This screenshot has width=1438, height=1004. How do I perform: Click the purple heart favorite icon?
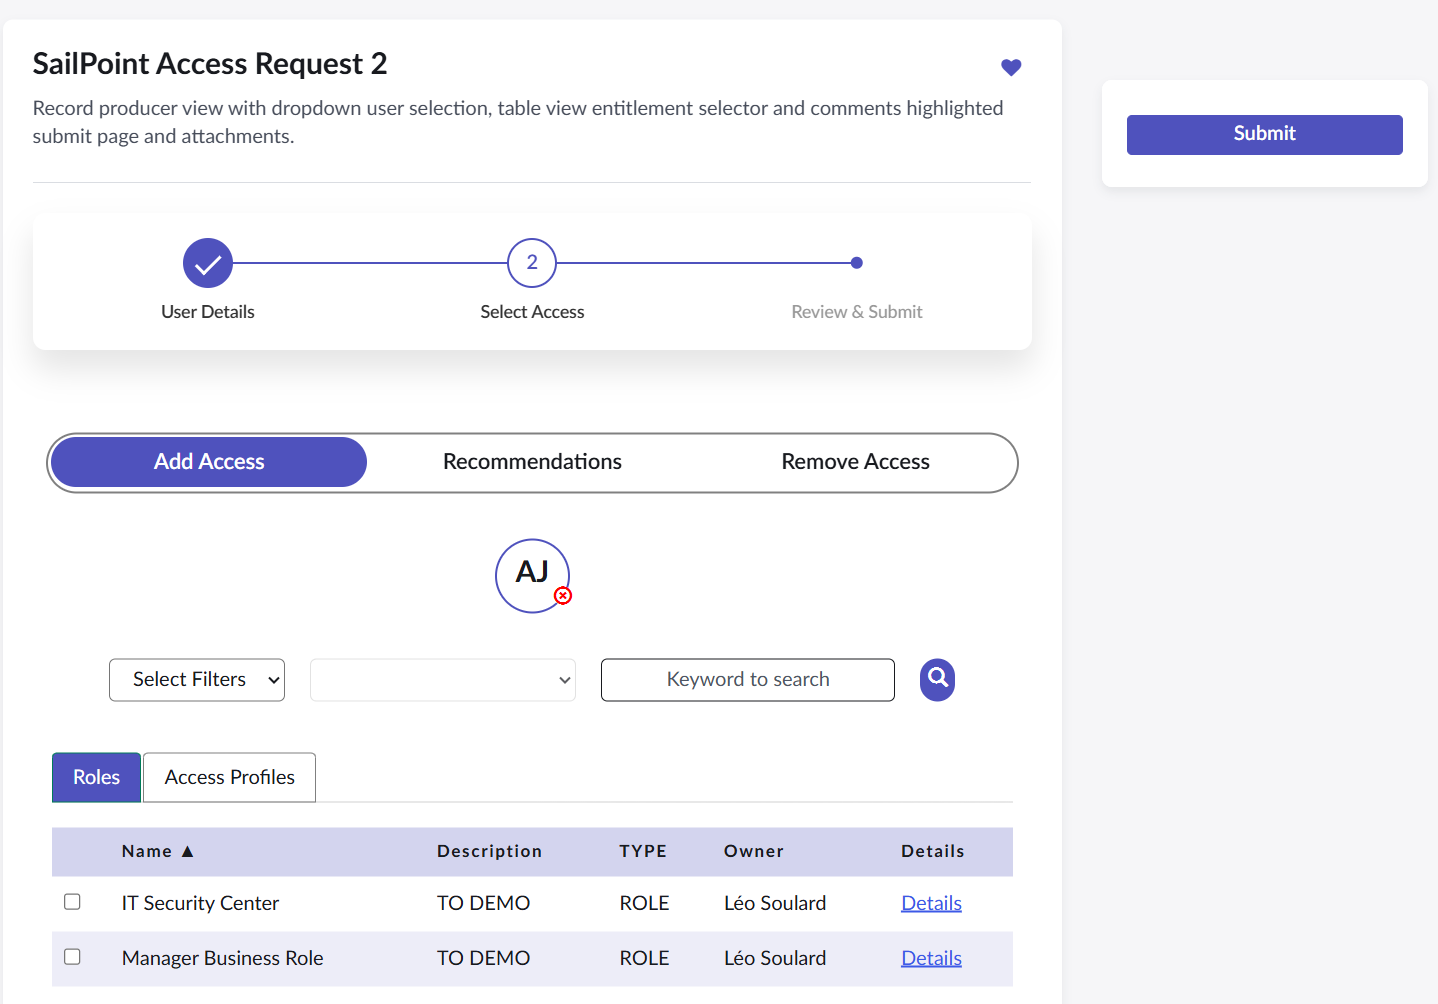click(x=1011, y=67)
